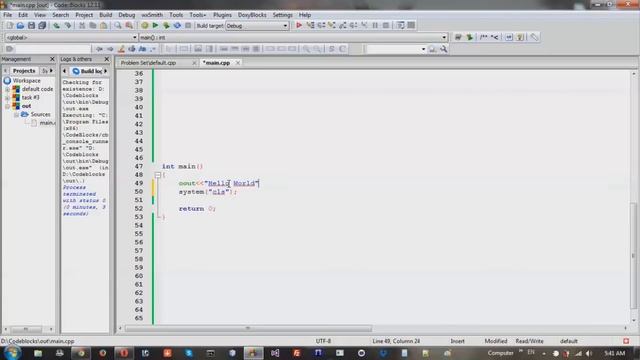Click the Next line debug icon
The width and height of the screenshot is (640, 360).
[321, 26]
